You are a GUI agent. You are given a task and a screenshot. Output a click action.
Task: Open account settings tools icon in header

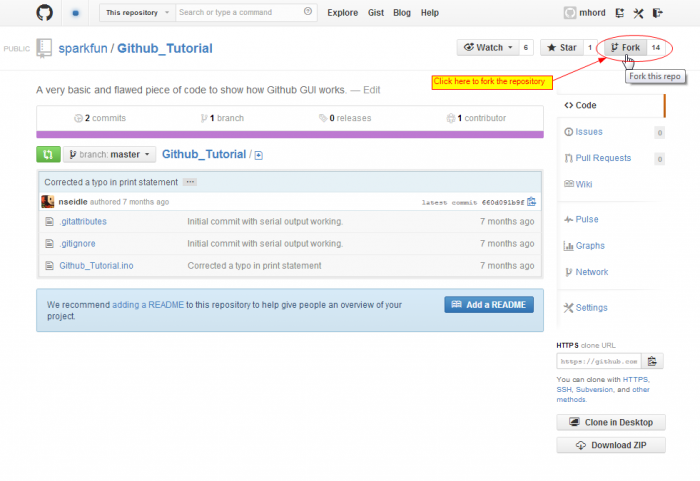[x=638, y=13]
